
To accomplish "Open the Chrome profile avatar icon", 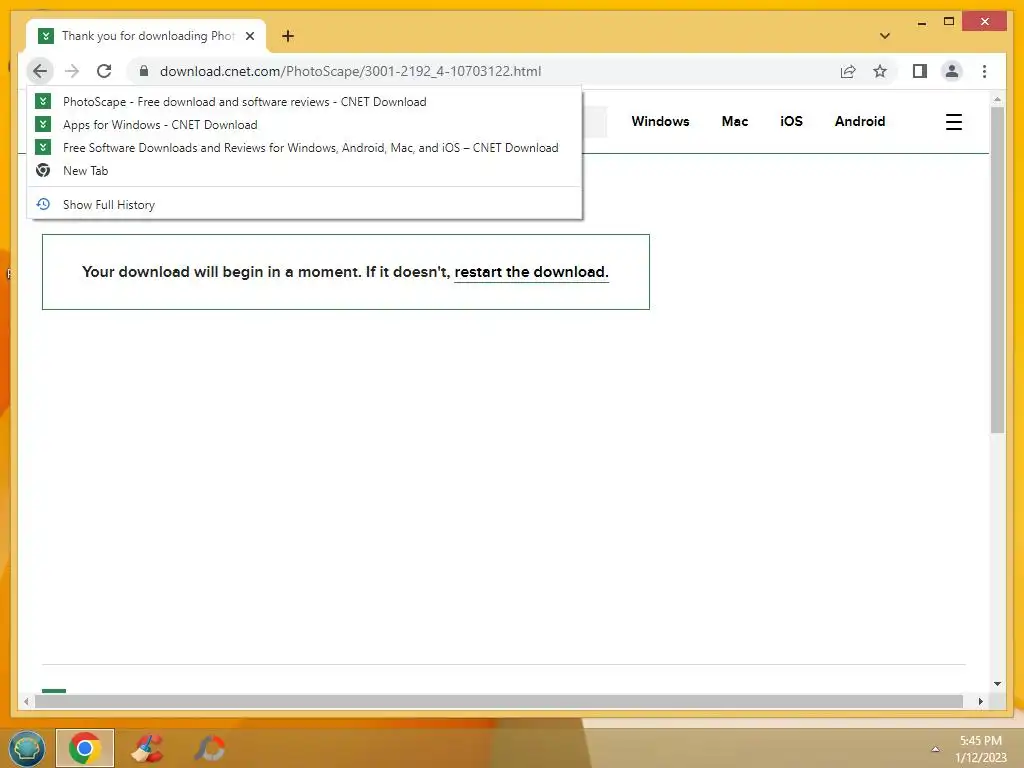I will (x=952, y=71).
